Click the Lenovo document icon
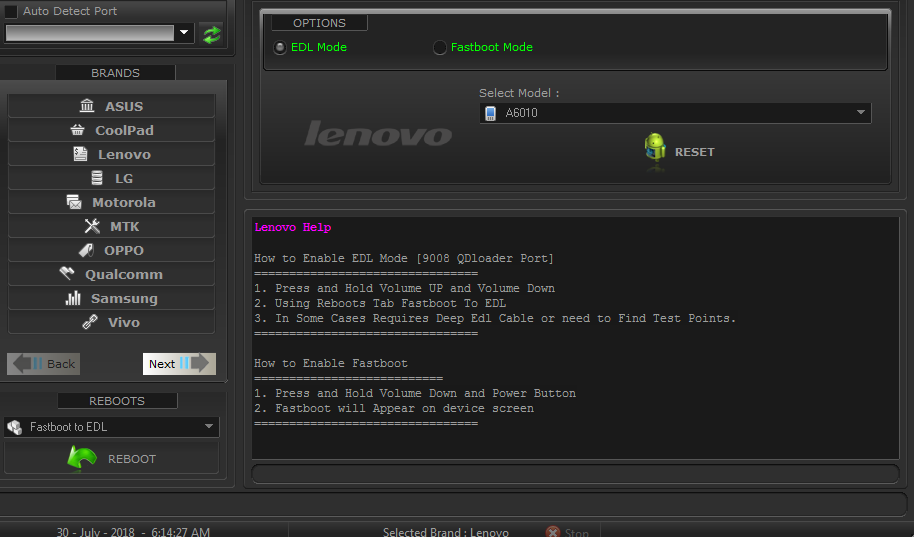 click(80, 154)
